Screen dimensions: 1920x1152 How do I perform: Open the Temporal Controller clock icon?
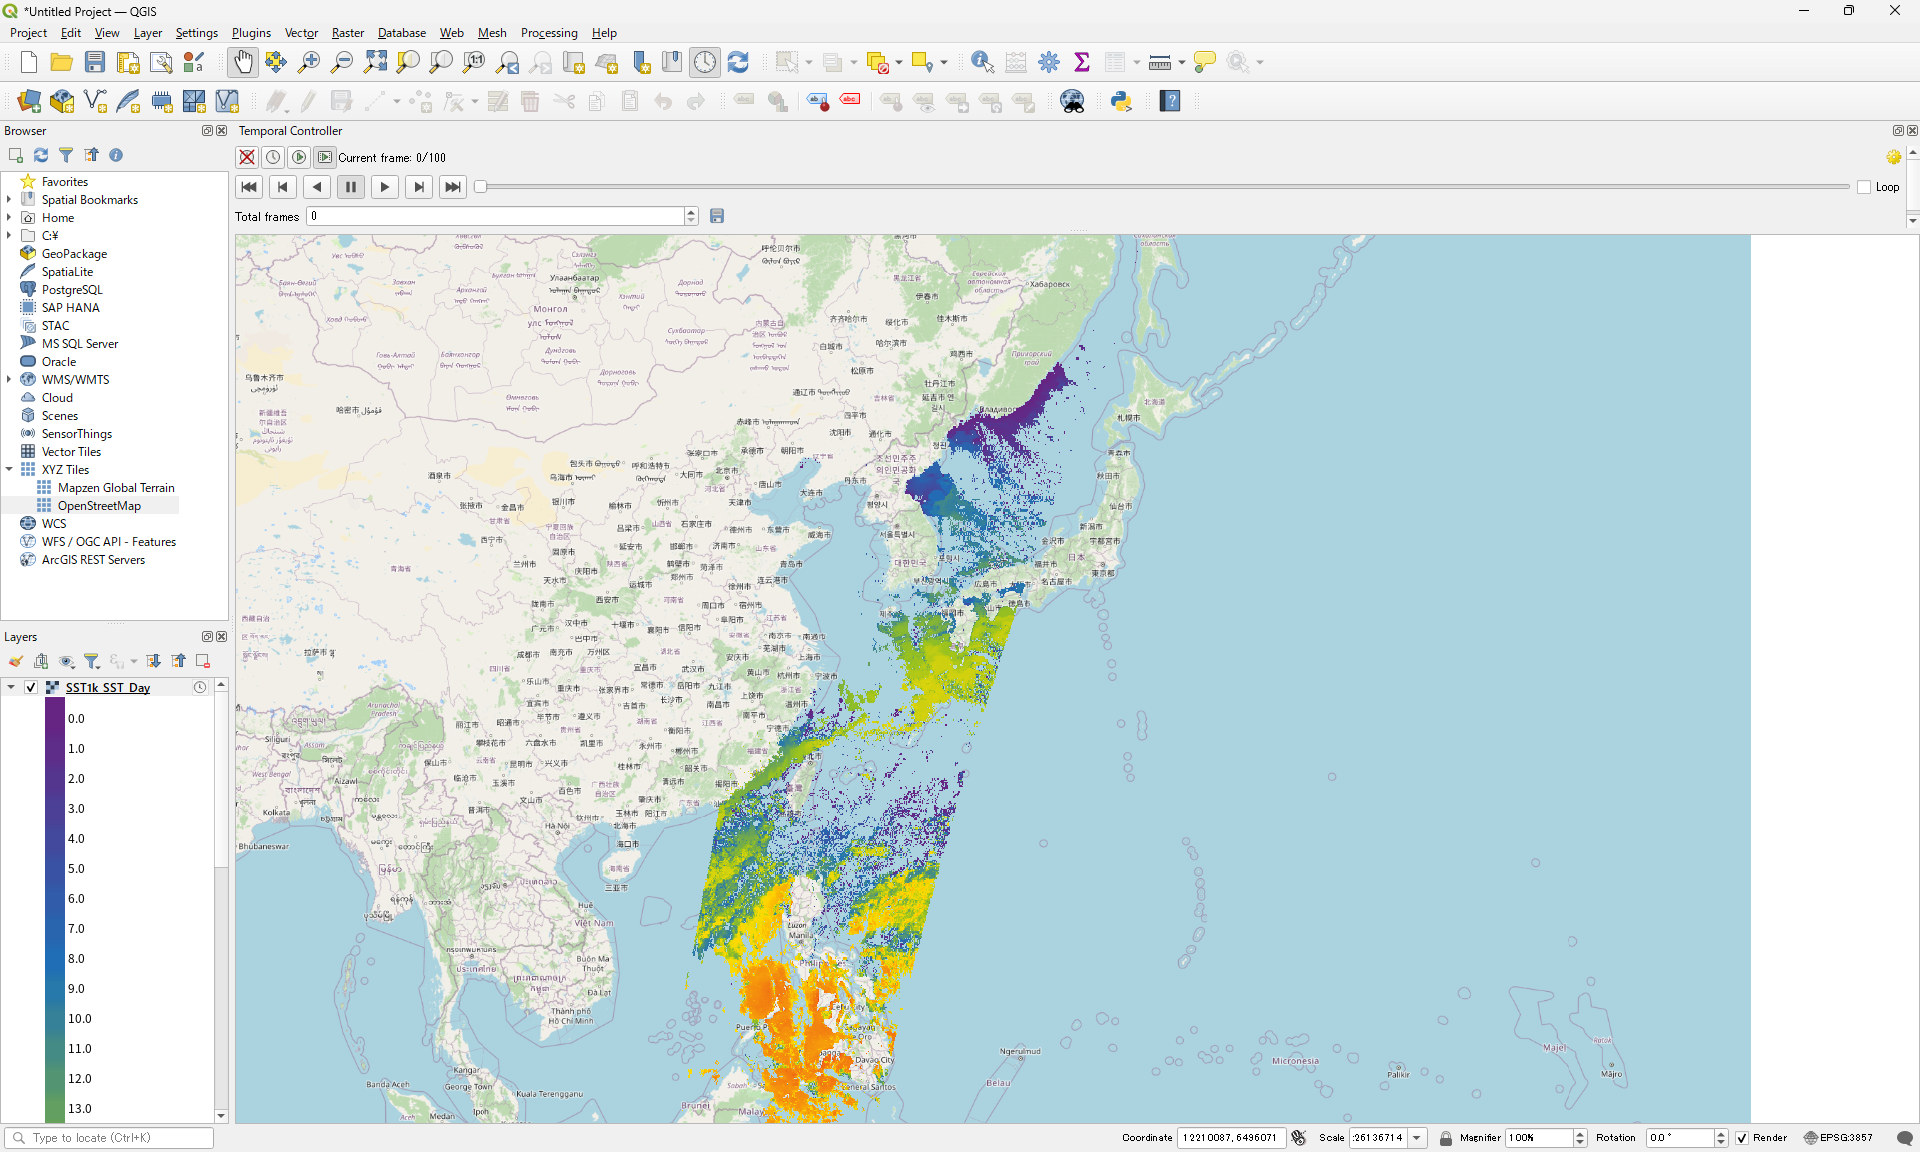705,62
